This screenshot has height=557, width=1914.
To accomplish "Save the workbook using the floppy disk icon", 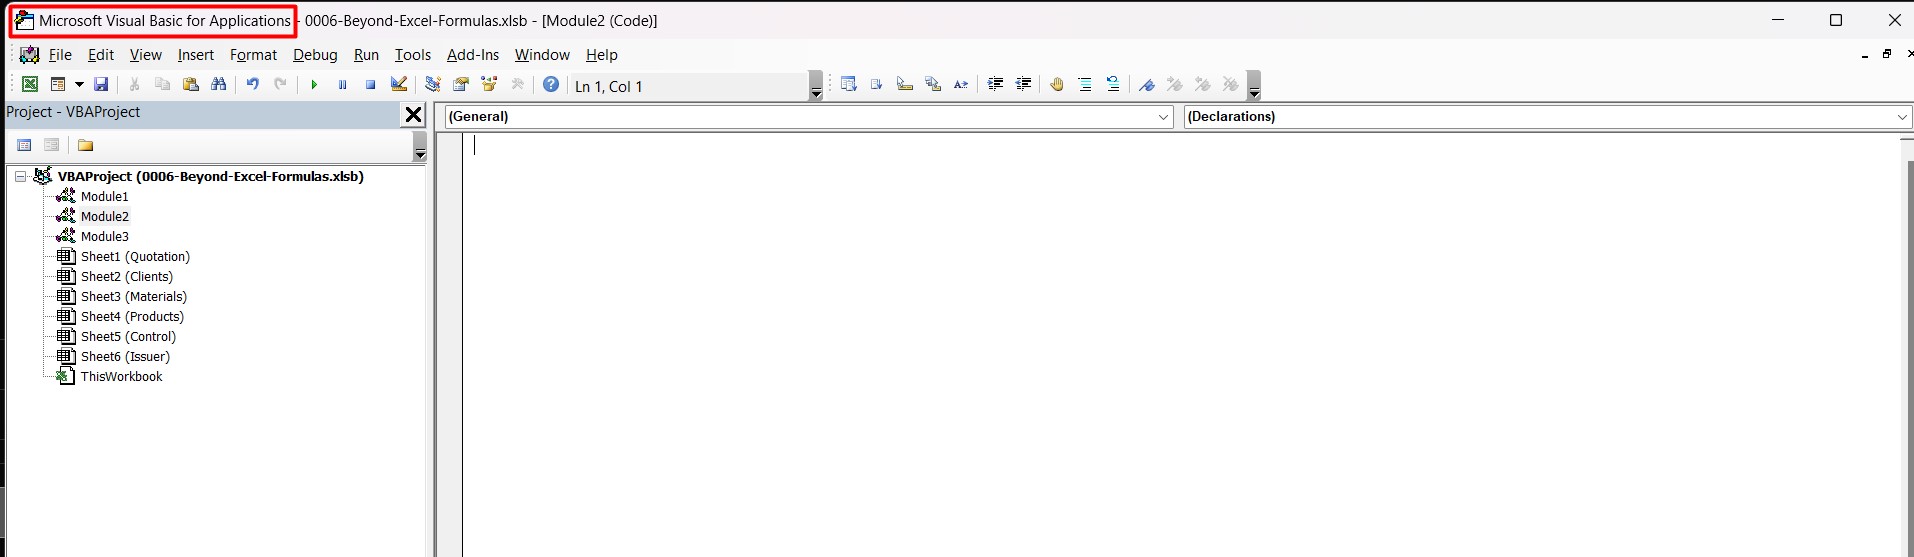I will [x=101, y=85].
